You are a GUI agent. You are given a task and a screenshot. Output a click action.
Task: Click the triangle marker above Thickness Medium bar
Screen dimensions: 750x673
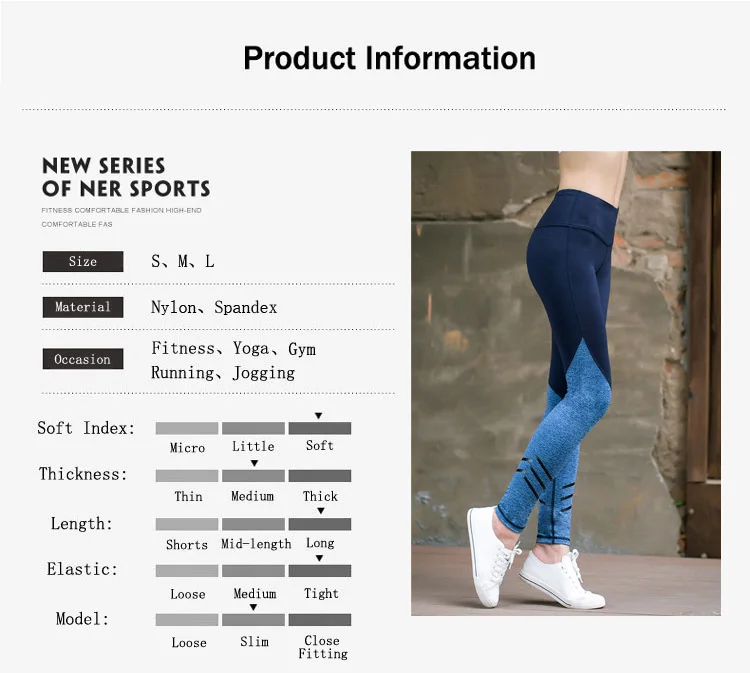tap(254, 463)
